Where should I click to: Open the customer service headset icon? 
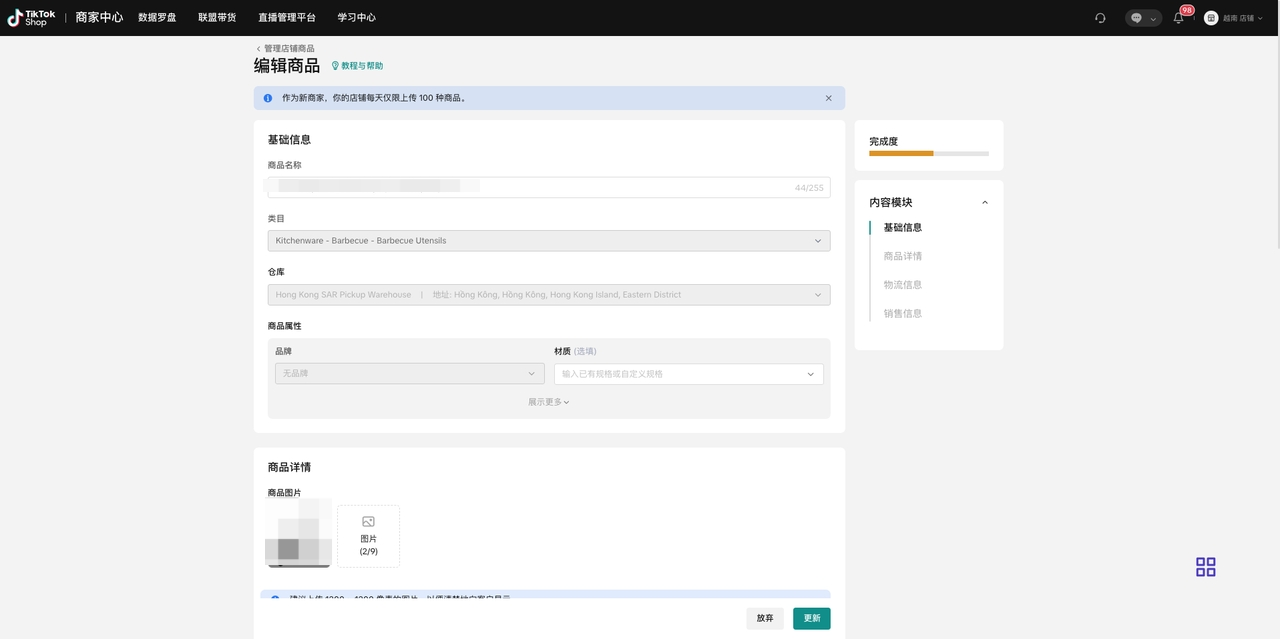click(x=1100, y=18)
